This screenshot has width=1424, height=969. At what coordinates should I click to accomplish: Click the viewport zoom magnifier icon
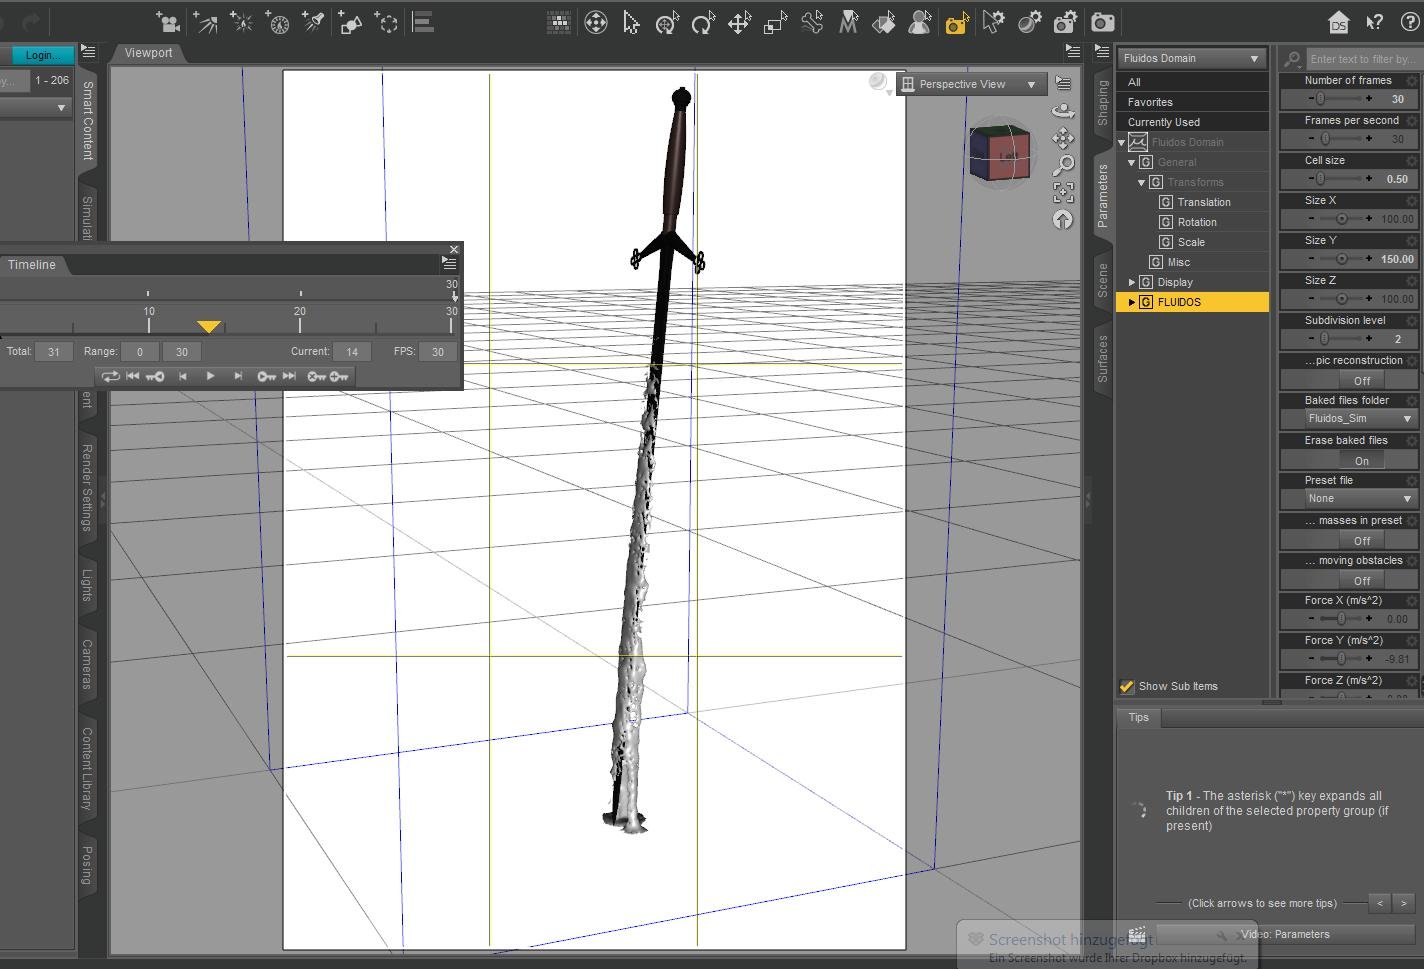(x=1063, y=165)
